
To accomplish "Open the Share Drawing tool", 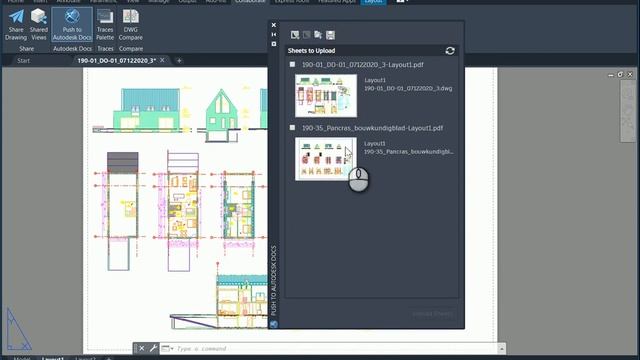I will [16, 24].
